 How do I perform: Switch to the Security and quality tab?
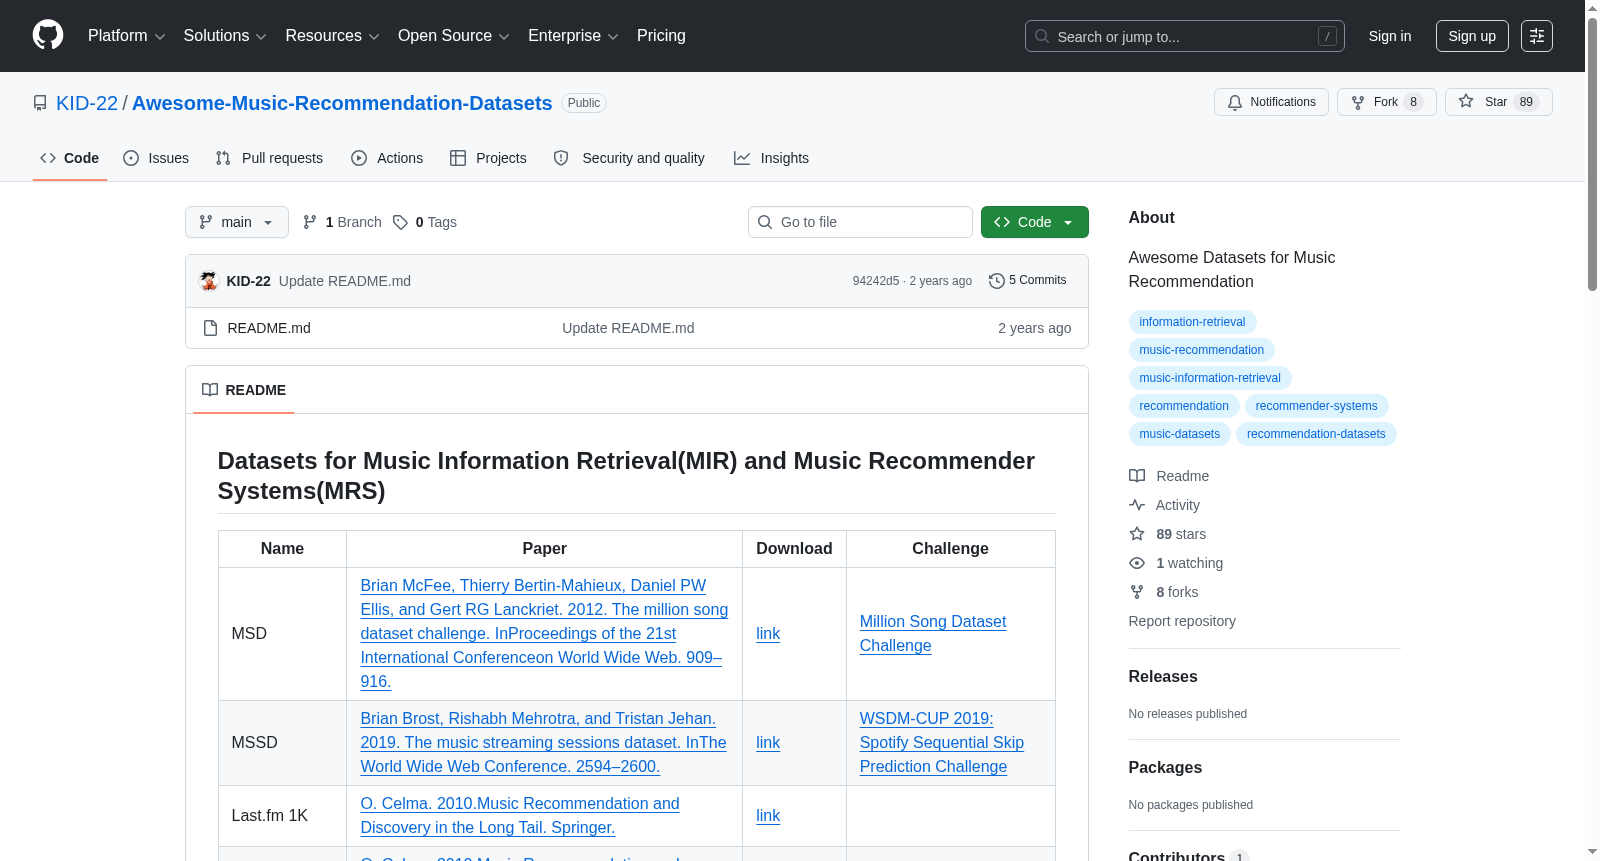coord(629,158)
